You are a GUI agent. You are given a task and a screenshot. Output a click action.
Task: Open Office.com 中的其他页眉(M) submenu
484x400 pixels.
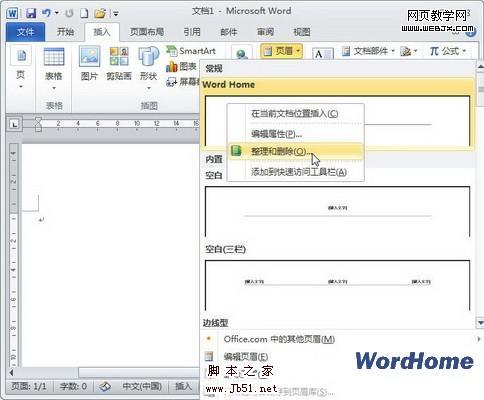pos(341,339)
